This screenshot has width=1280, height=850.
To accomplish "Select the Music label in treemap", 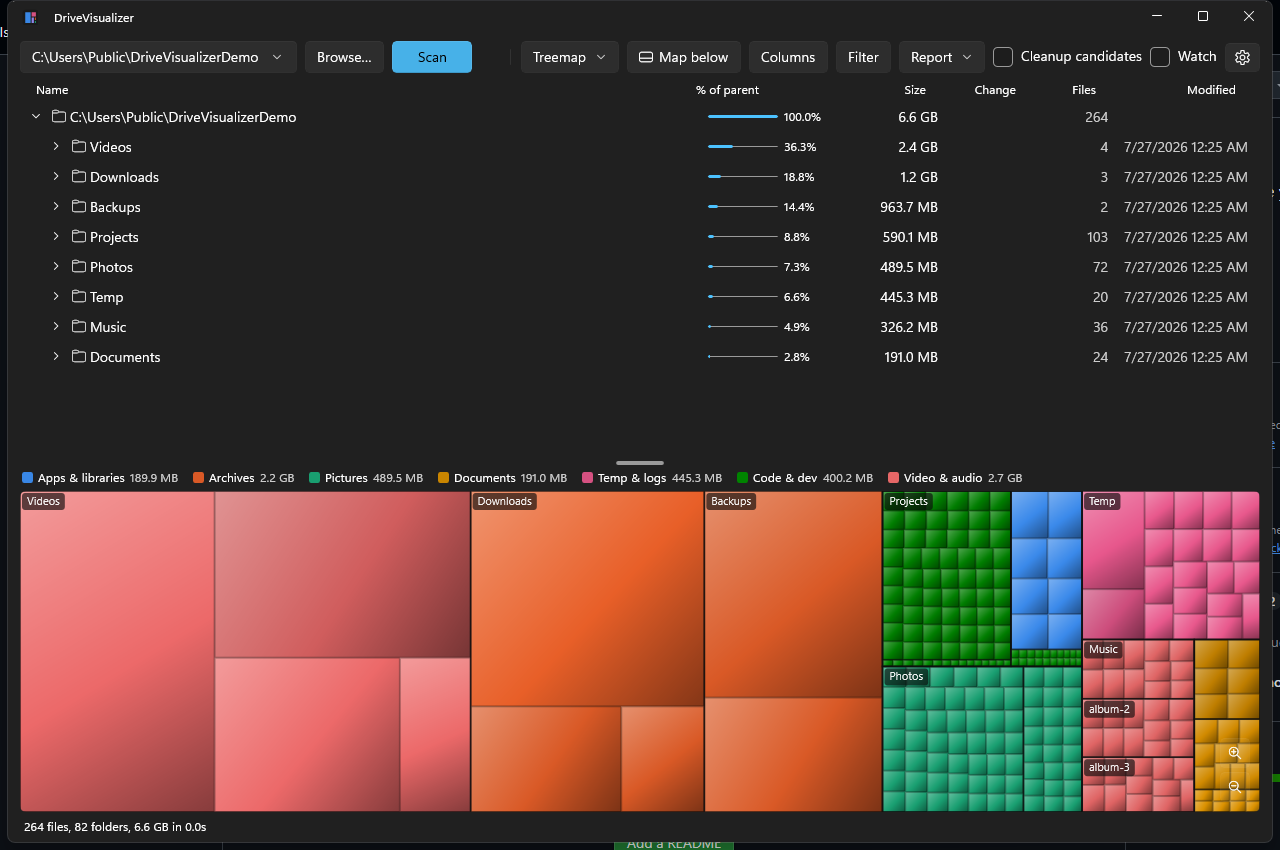I will (1103, 649).
